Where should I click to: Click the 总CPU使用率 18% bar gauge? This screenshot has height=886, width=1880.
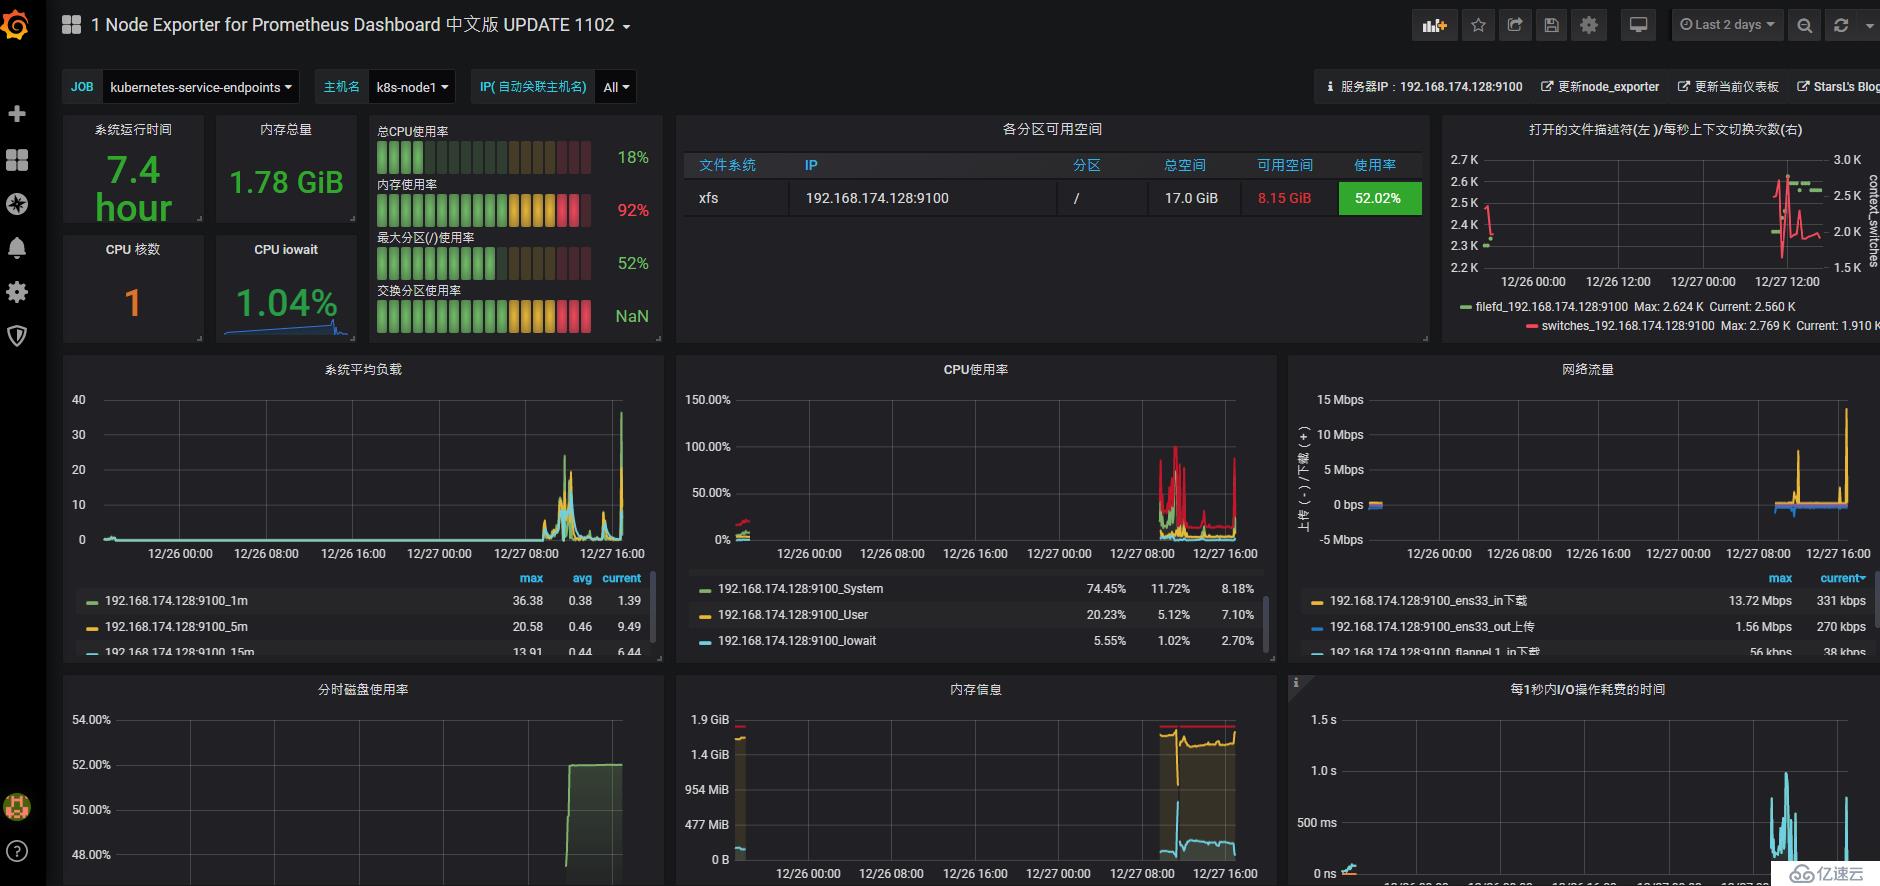pyautogui.click(x=485, y=157)
